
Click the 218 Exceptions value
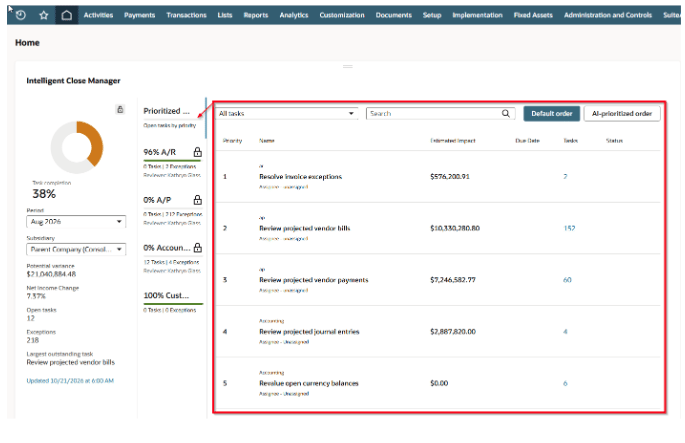pos(32,340)
